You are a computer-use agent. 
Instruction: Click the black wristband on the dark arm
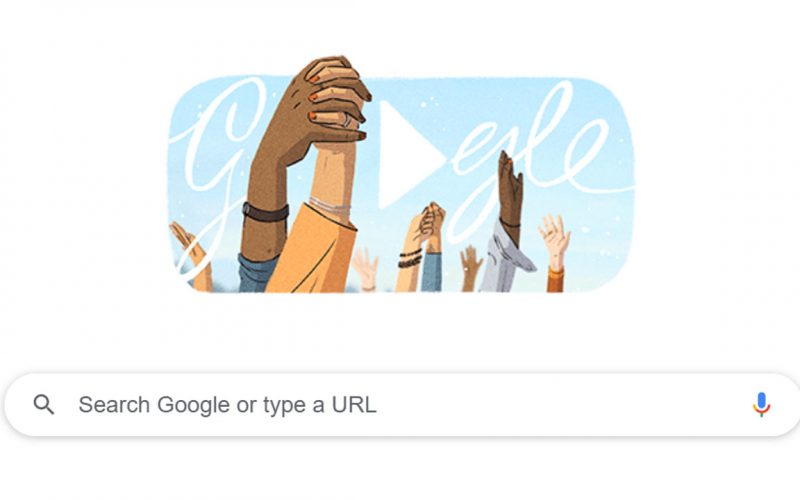[x=265, y=212]
